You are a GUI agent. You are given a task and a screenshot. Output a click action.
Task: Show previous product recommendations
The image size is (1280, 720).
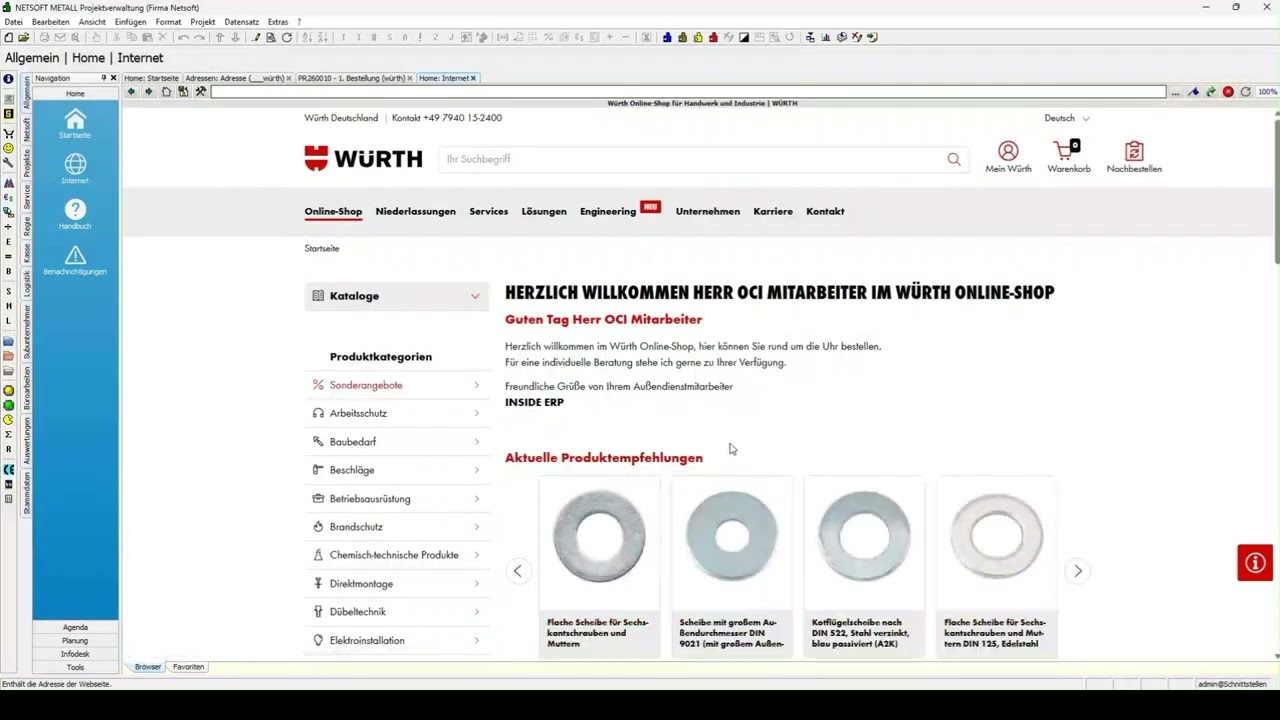[518, 571]
